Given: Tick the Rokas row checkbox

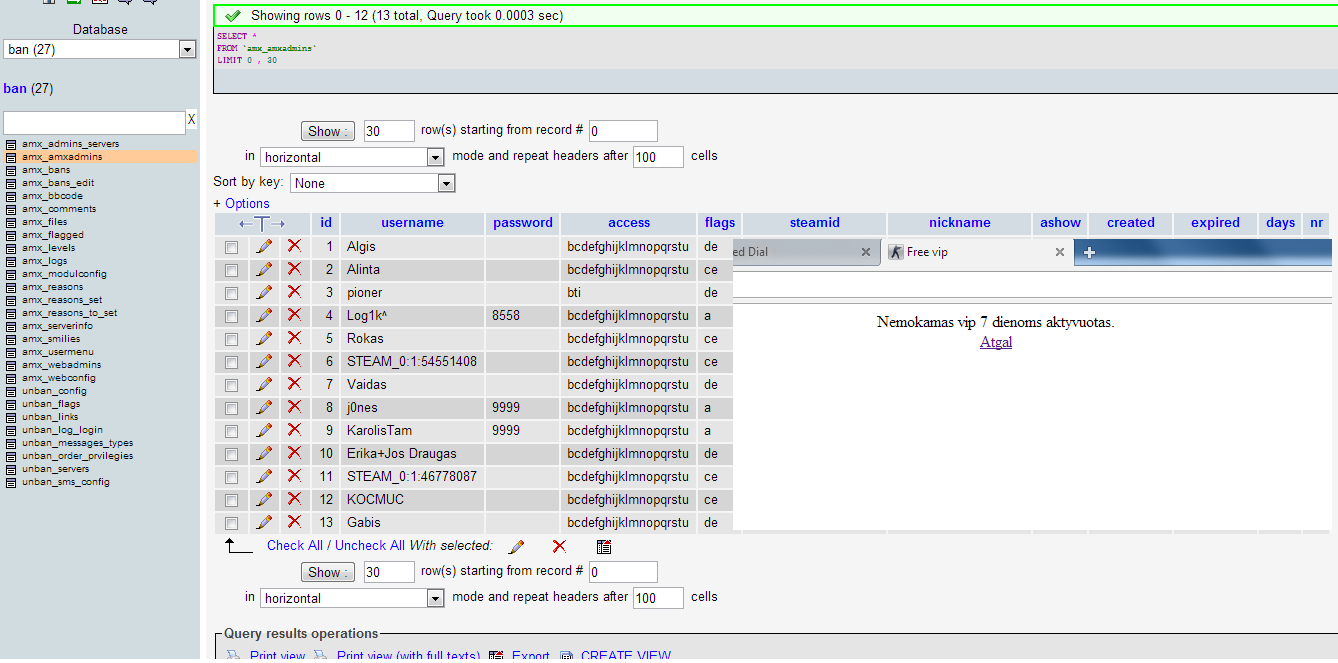Looking at the screenshot, I should coord(232,339).
